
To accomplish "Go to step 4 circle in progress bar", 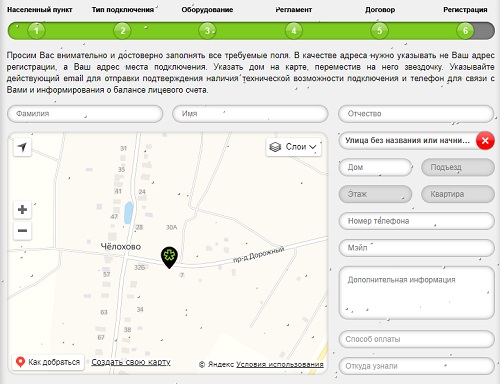I will [294, 31].
